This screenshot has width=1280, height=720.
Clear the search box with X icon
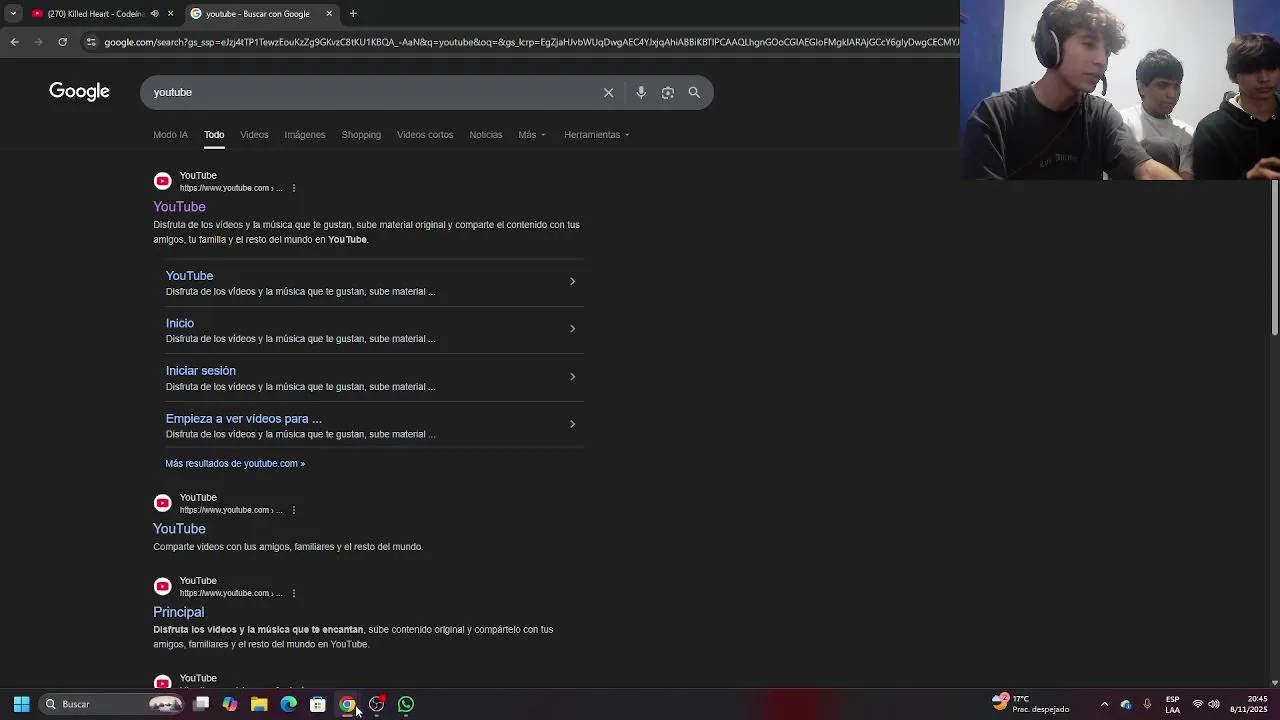point(608,92)
